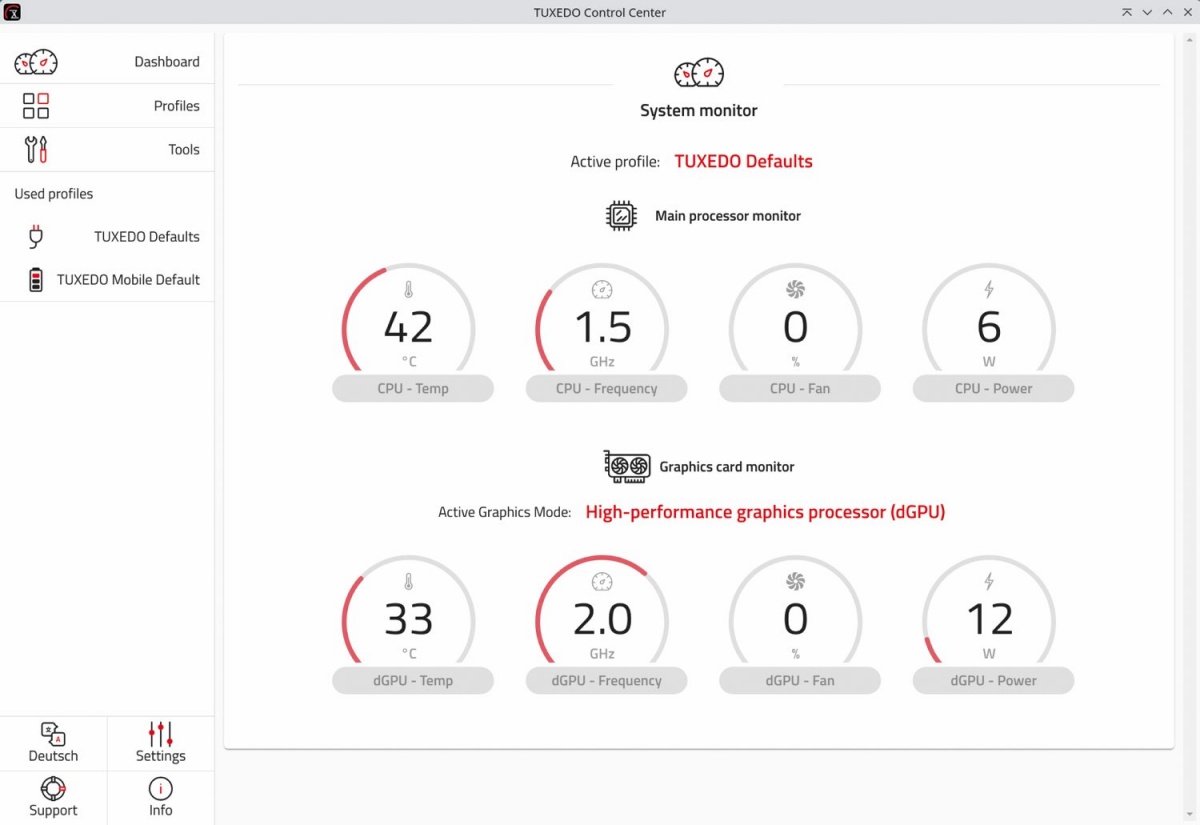Open the Info button label
Image resolution: width=1200 pixels, height=825 pixels.
(x=160, y=811)
